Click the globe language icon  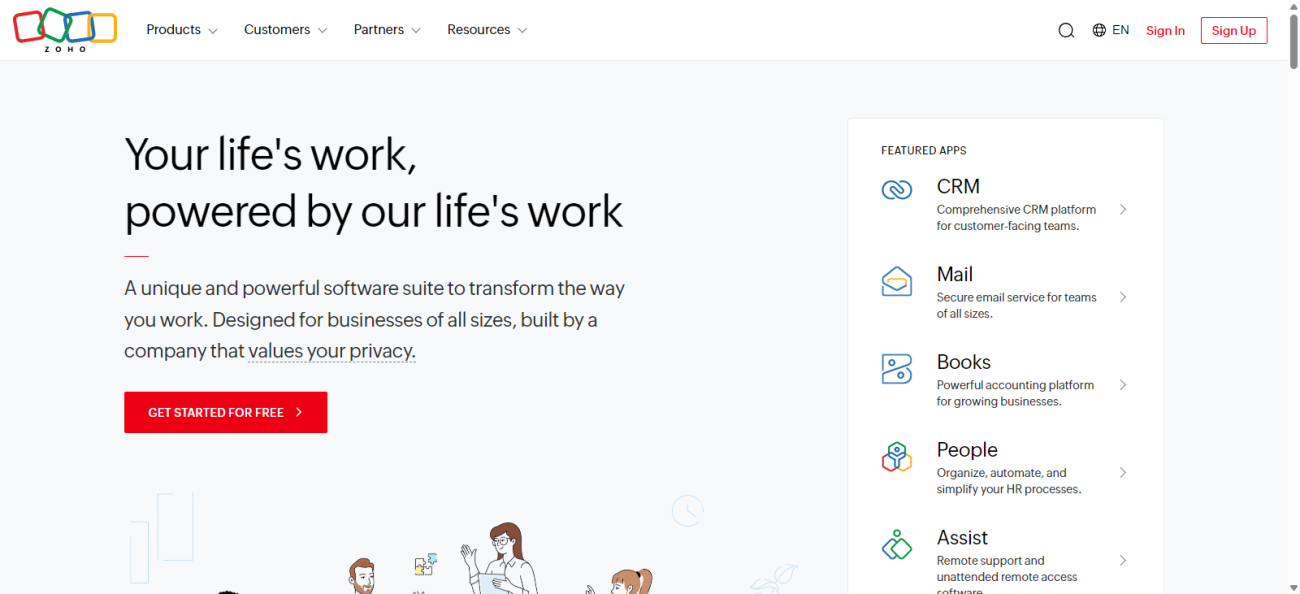pyautogui.click(x=1099, y=30)
